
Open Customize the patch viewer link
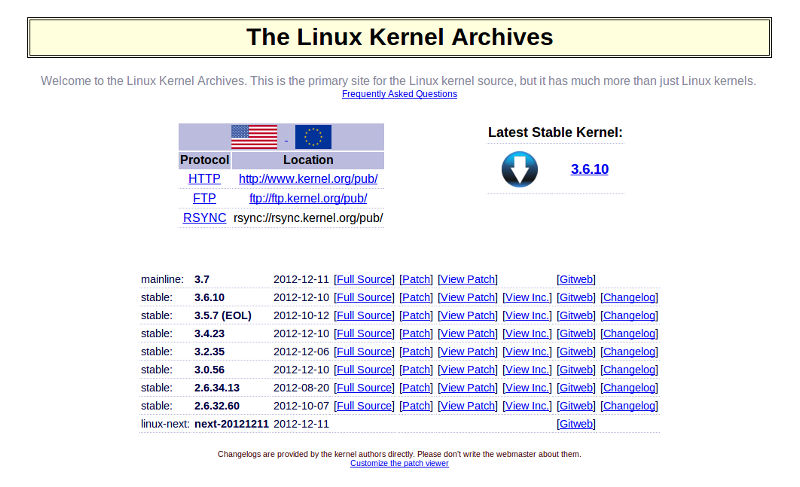point(399,464)
